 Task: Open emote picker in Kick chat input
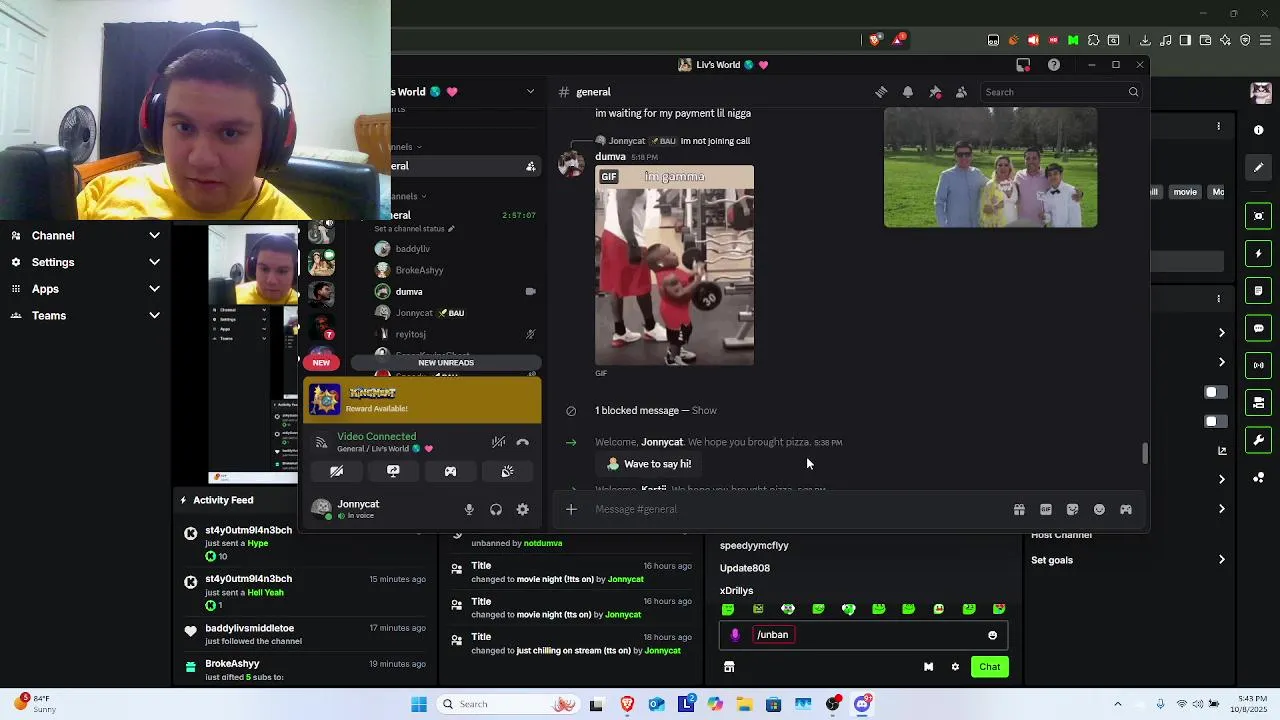(992, 635)
